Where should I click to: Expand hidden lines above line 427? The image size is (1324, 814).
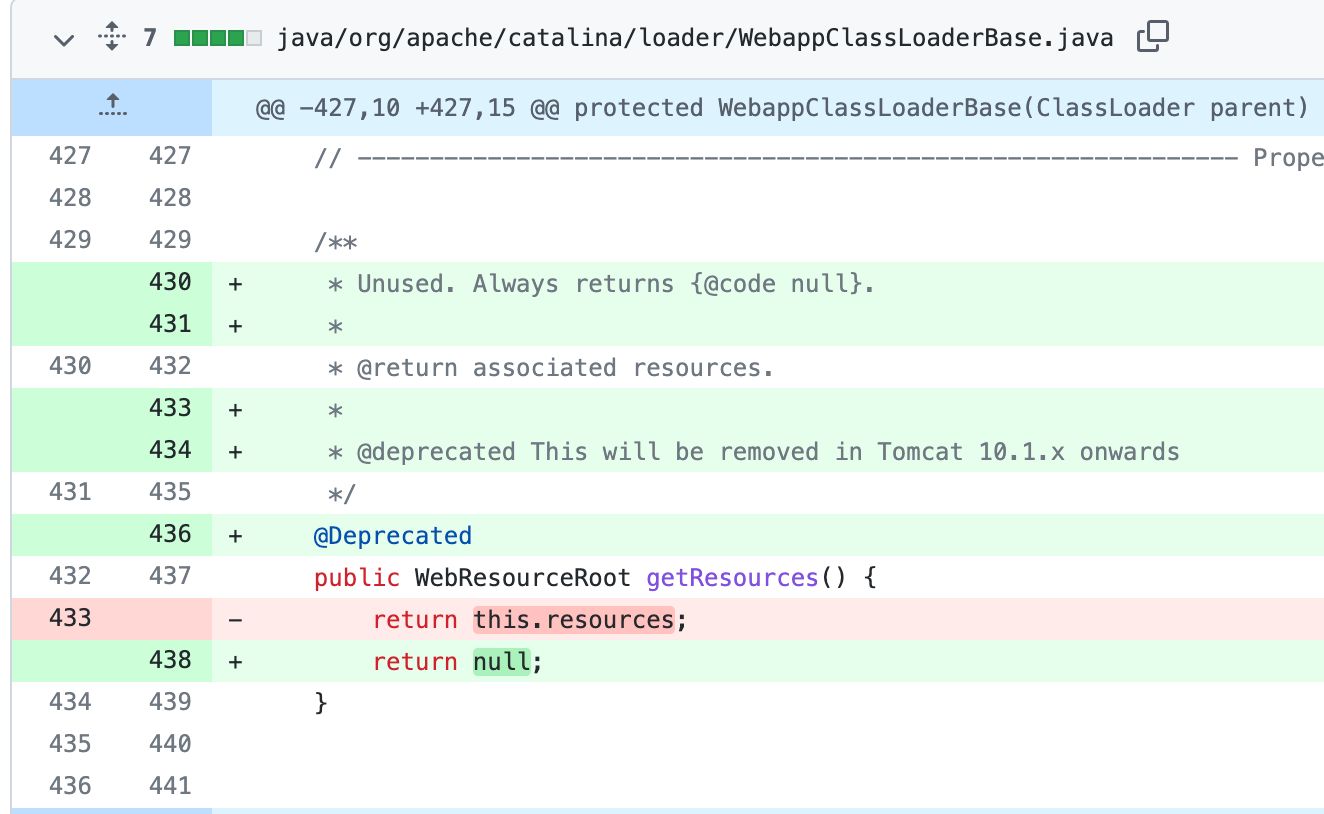[x=112, y=105]
